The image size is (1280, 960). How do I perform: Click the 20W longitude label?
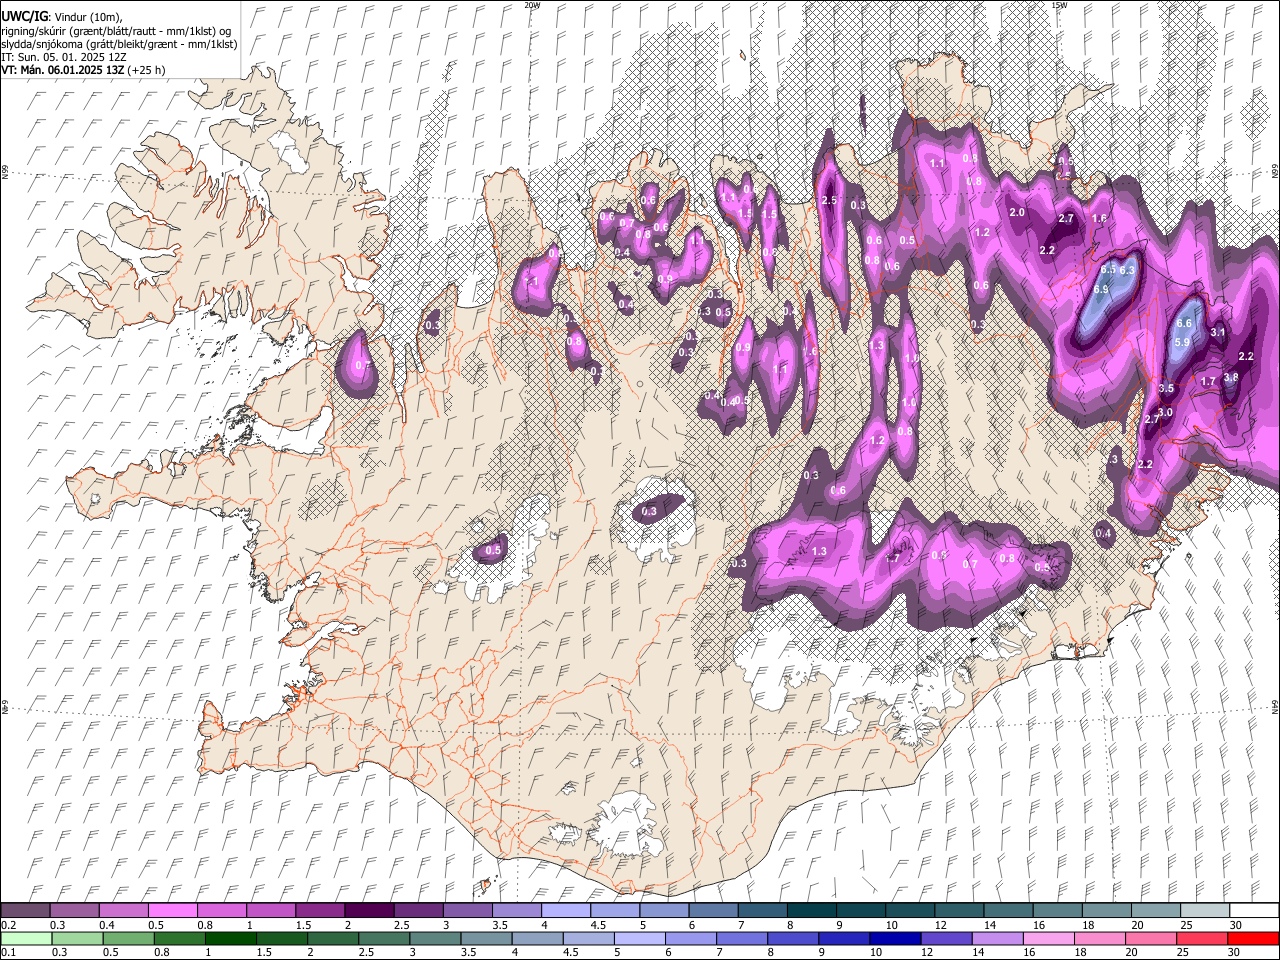click(x=532, y=5)
